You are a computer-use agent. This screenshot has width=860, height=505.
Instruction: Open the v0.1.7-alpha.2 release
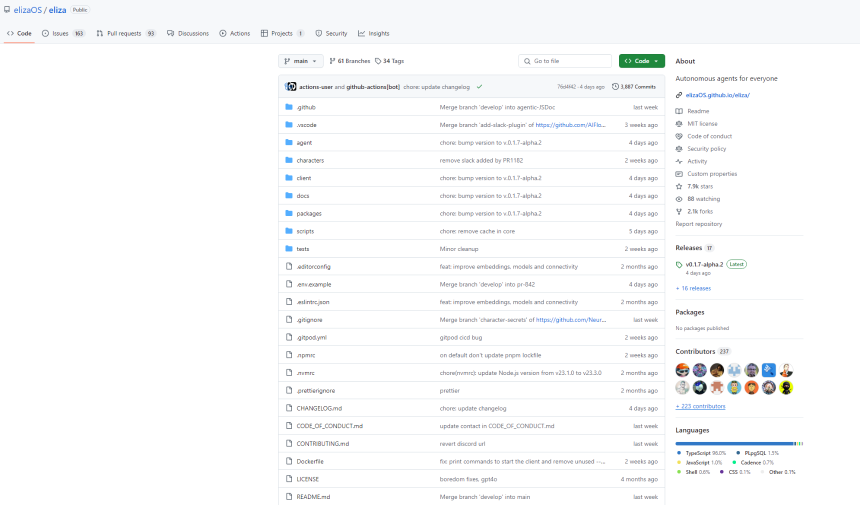click(x=704, y=264)
